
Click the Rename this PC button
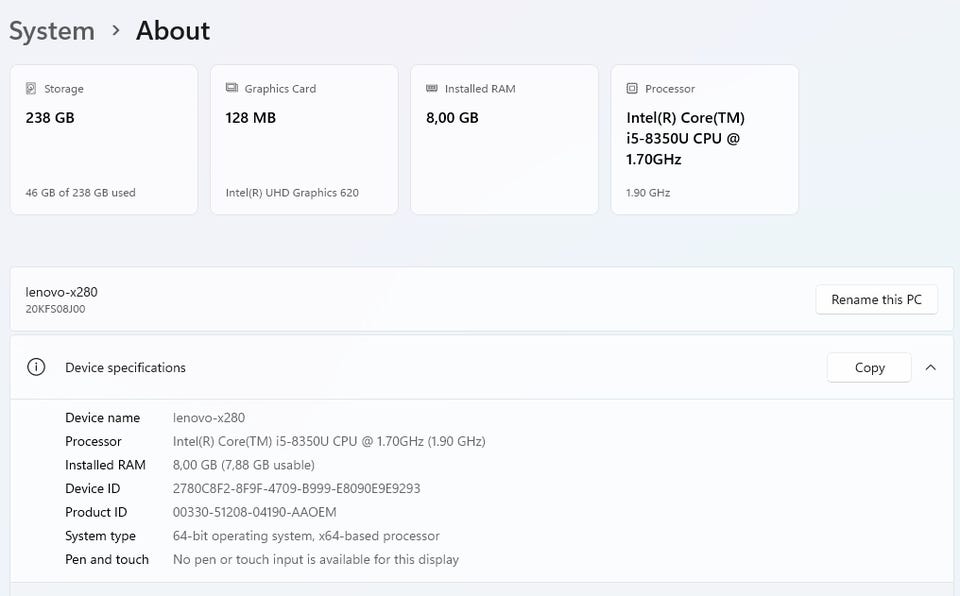point(876,299)
